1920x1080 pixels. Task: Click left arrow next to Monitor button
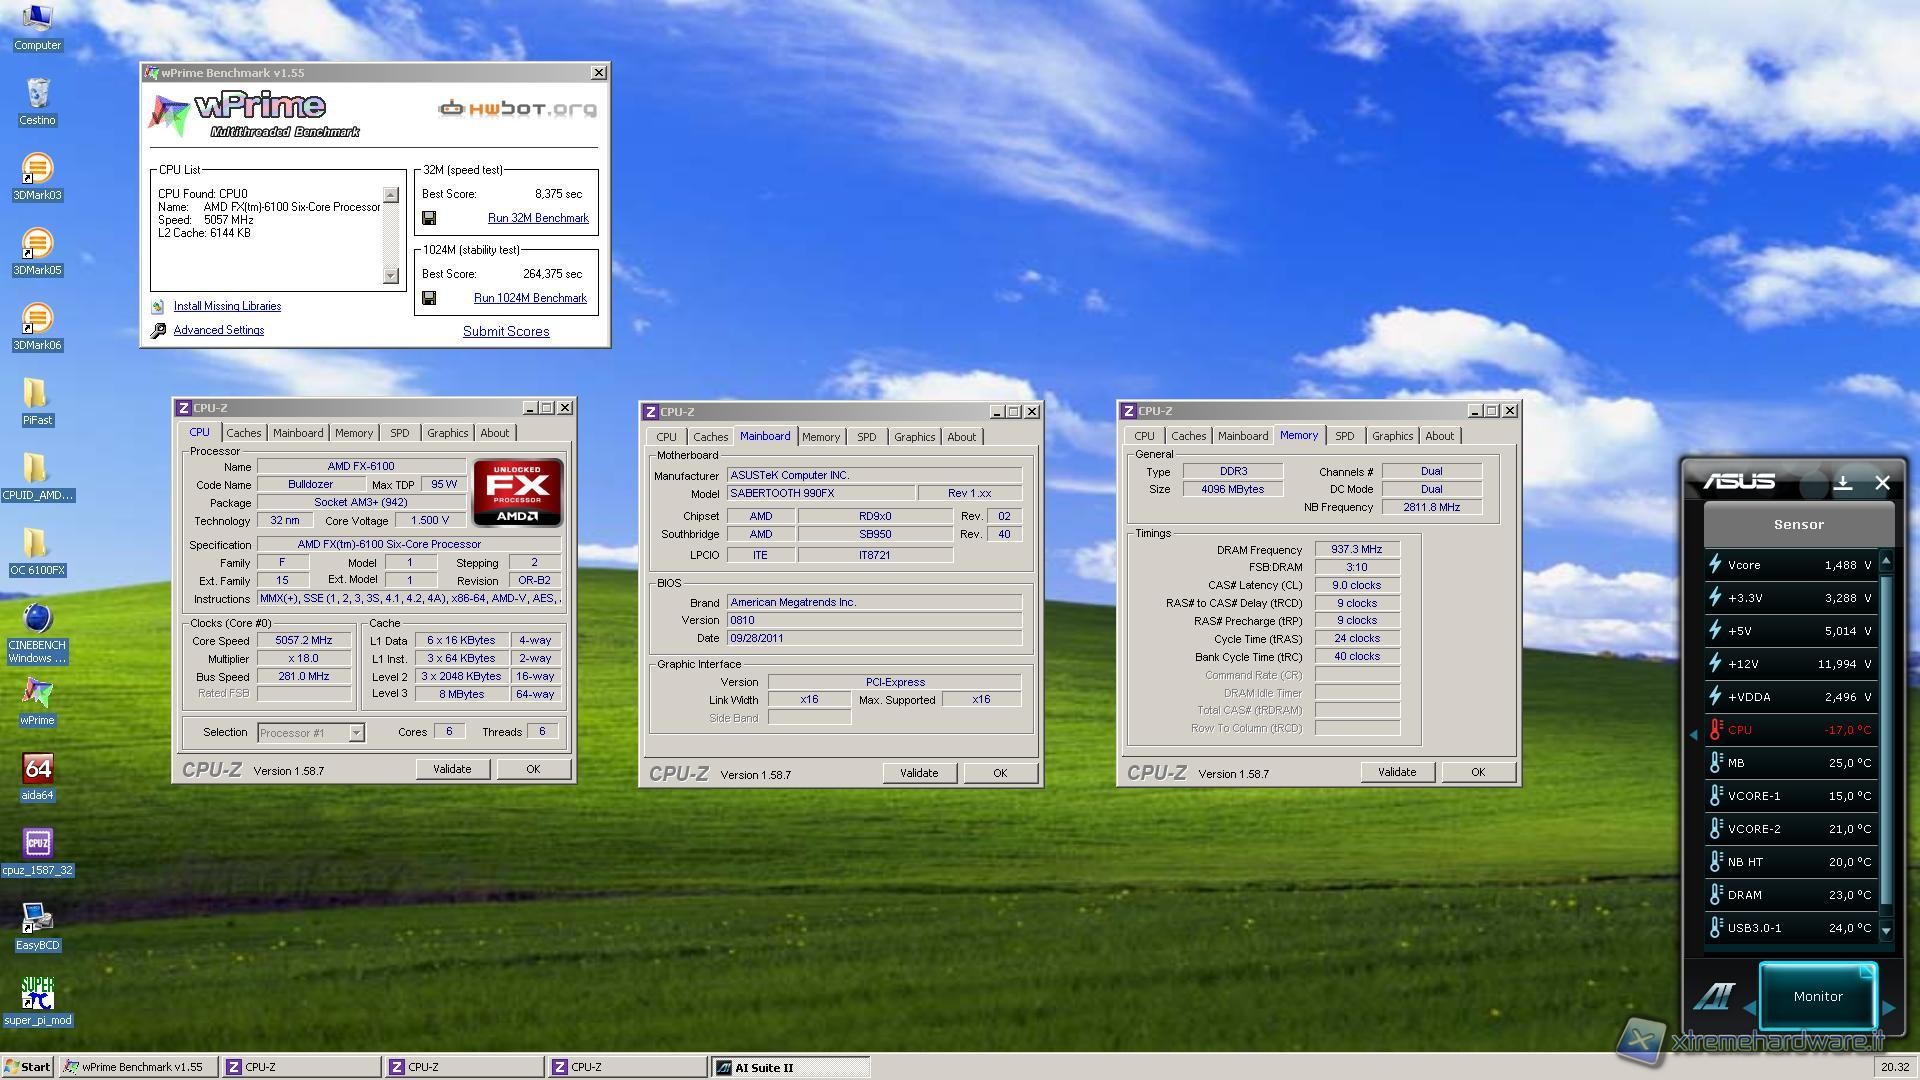coord(1749,1007)
